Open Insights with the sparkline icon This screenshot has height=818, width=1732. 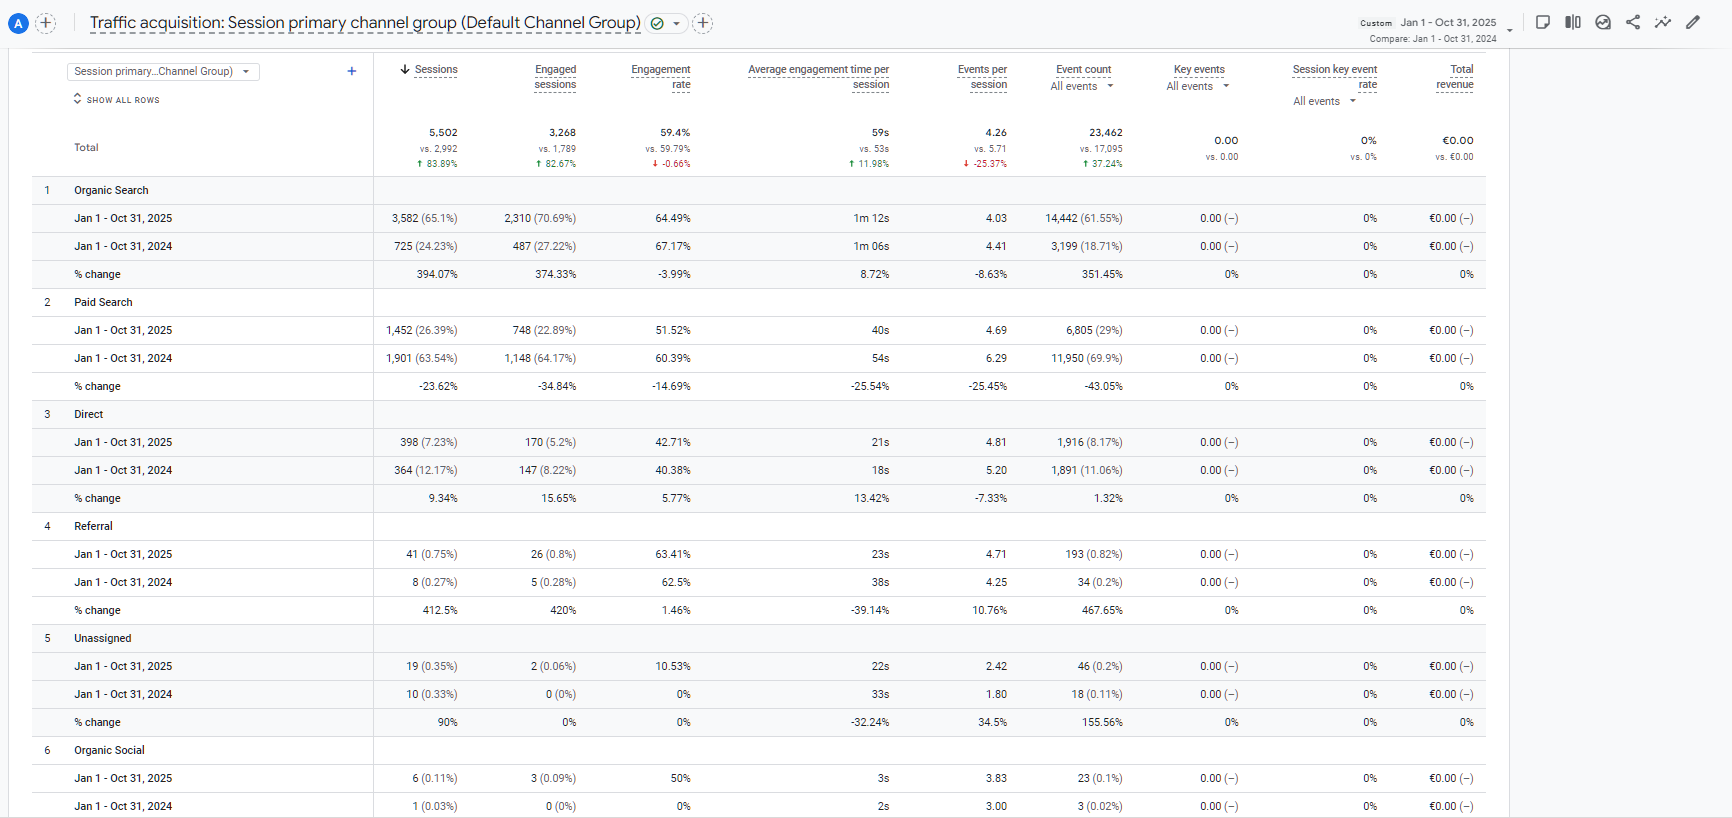tap(1662, 22)
